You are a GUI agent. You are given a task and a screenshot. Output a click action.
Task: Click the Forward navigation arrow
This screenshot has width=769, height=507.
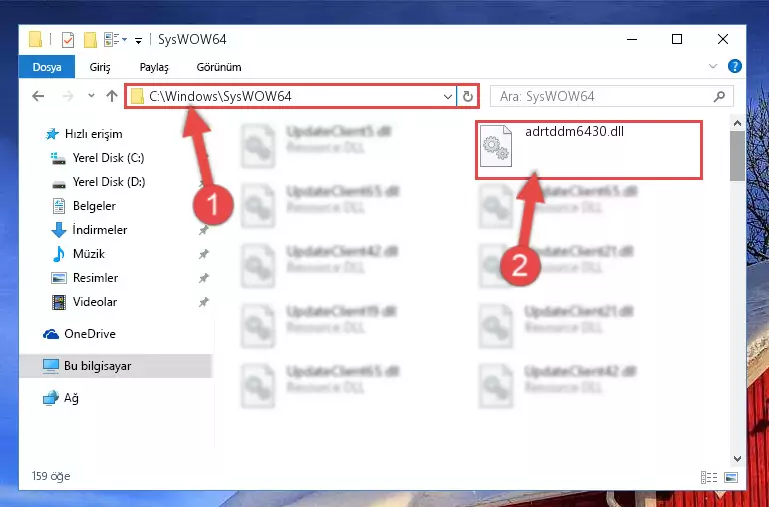pos(68,96)
